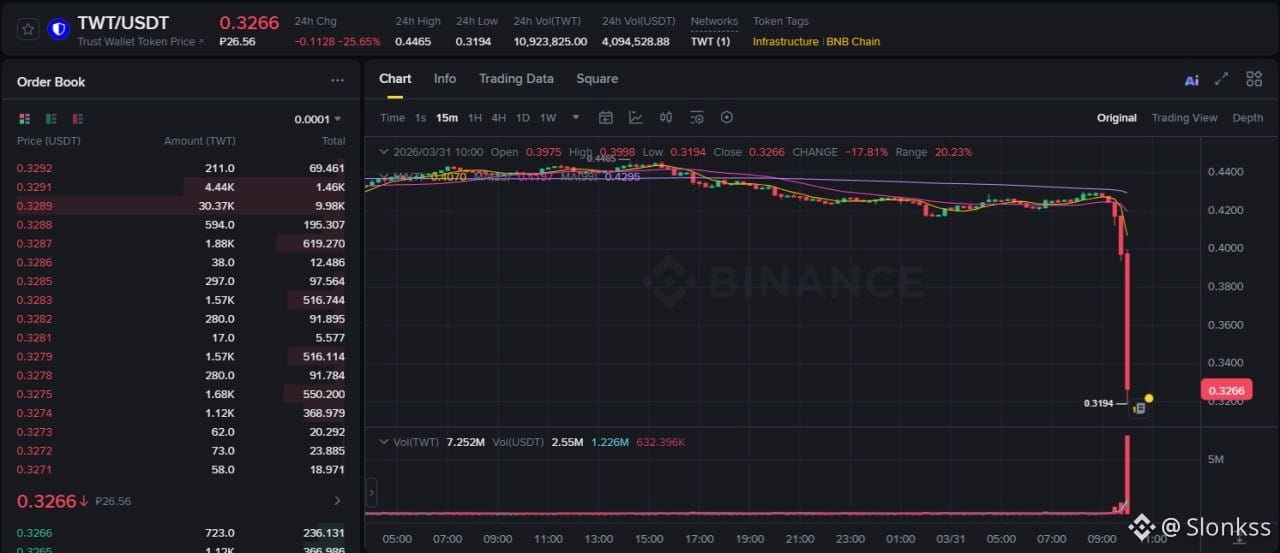
Task: Click the Infrastructure token tag
Action: 785,42
